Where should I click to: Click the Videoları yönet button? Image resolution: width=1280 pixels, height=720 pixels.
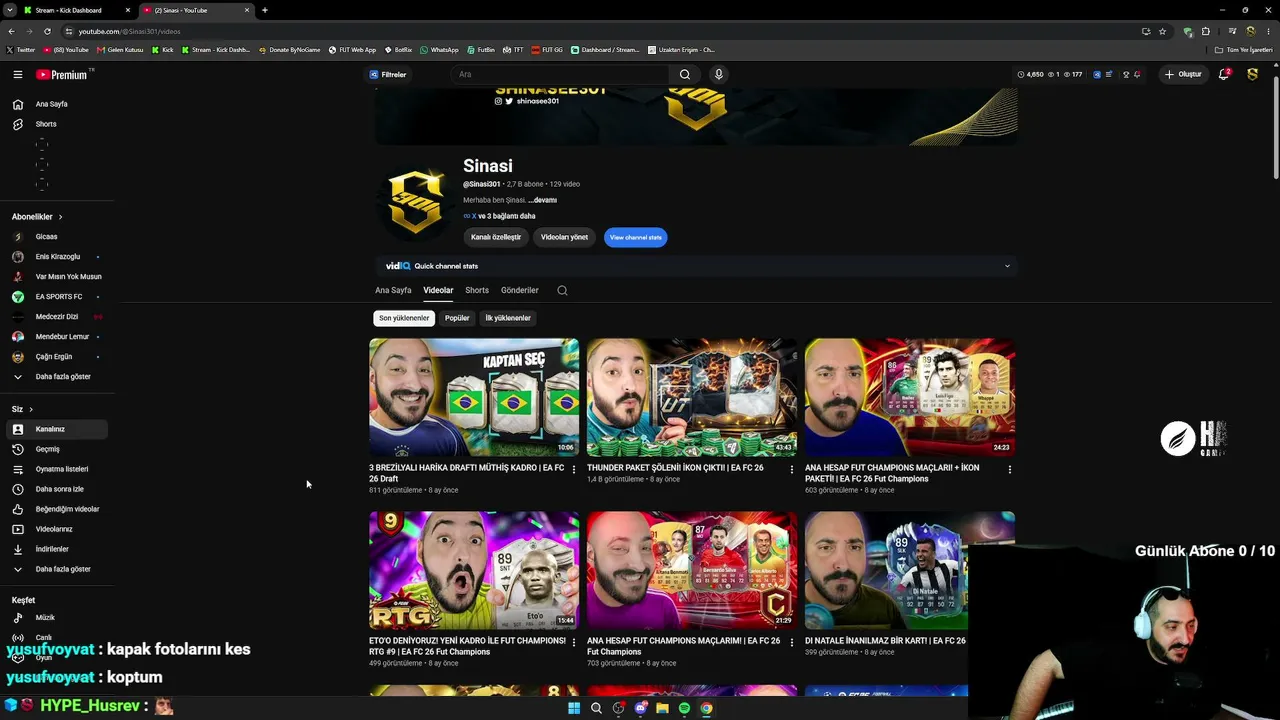tap(564, 237)
